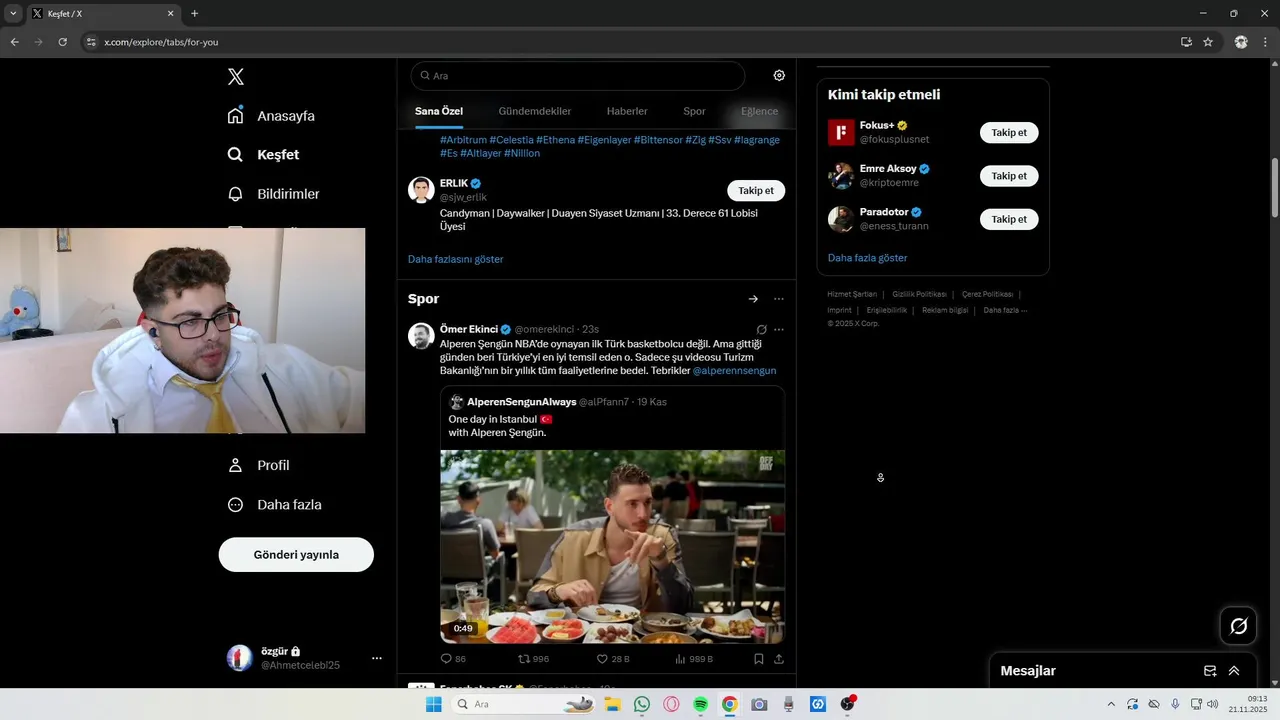1280x720 pixels.
Task: Go back in Chrome
Action: pyautogui.click(x=14, y=42)
